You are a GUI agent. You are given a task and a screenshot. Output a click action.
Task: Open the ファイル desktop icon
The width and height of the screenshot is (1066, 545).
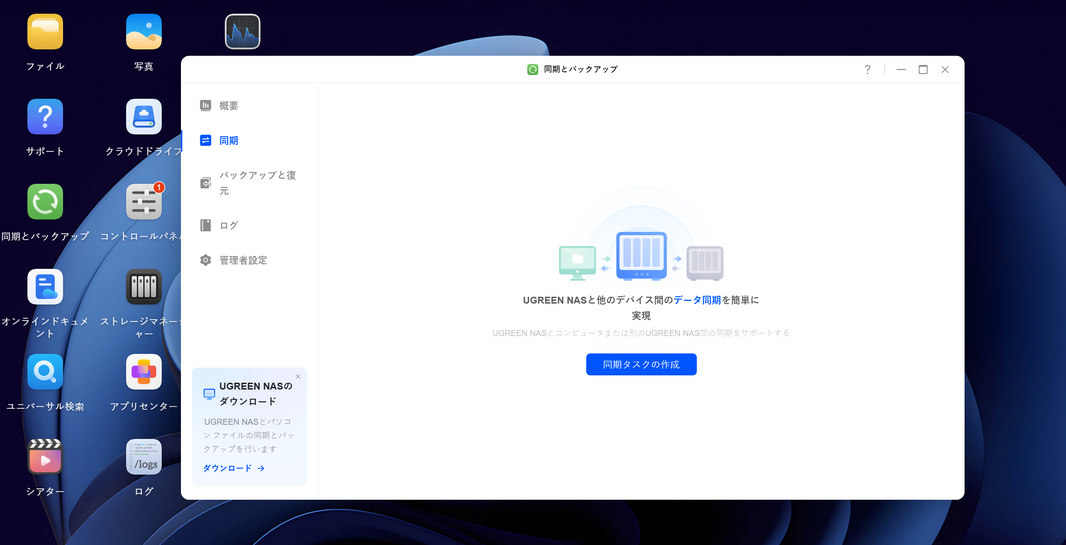[x=45, y=32]
